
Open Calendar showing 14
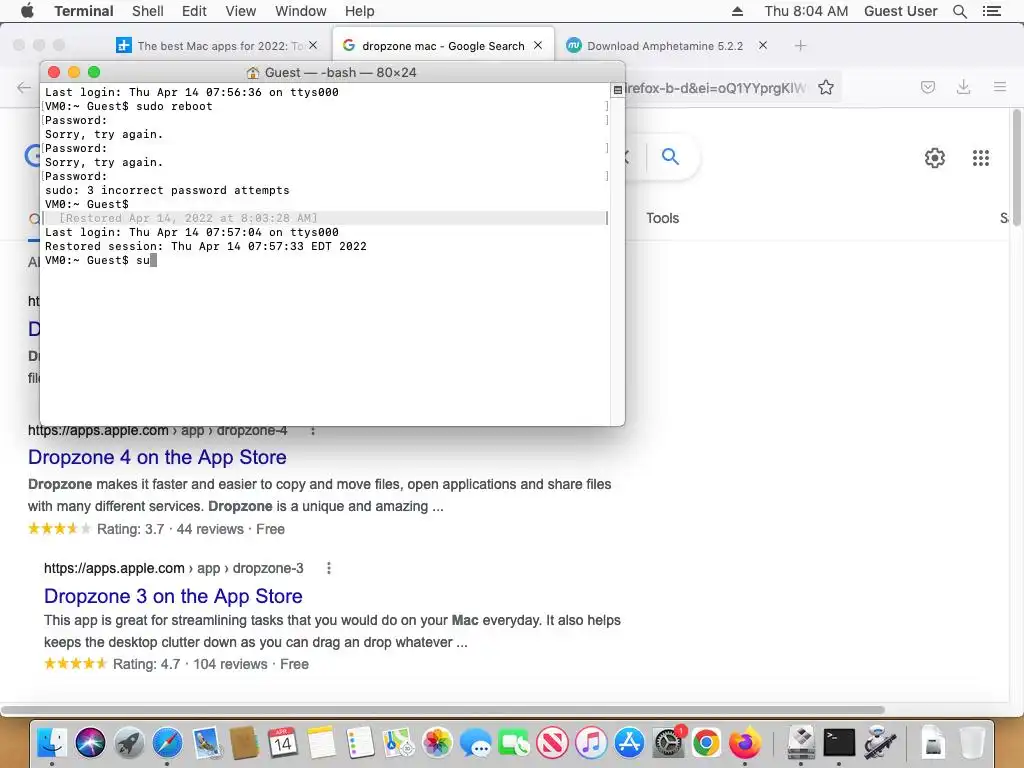click(283, 743)
